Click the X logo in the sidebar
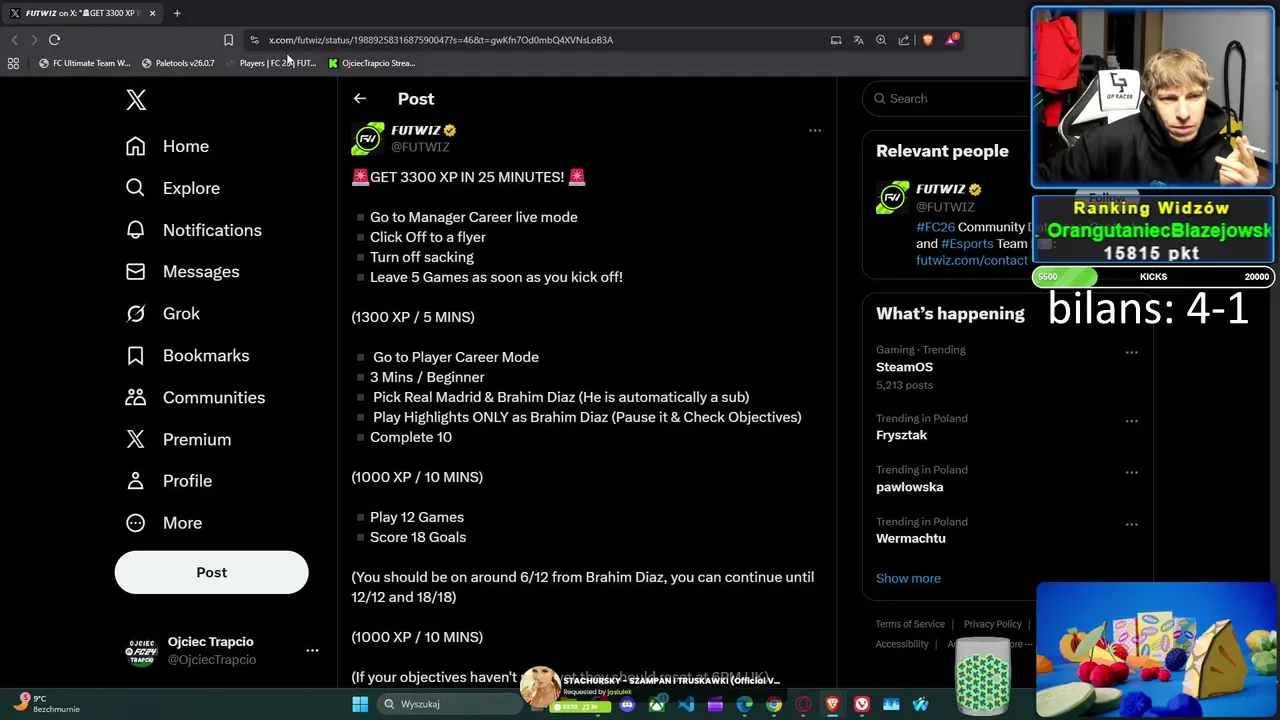 (136, 99)
